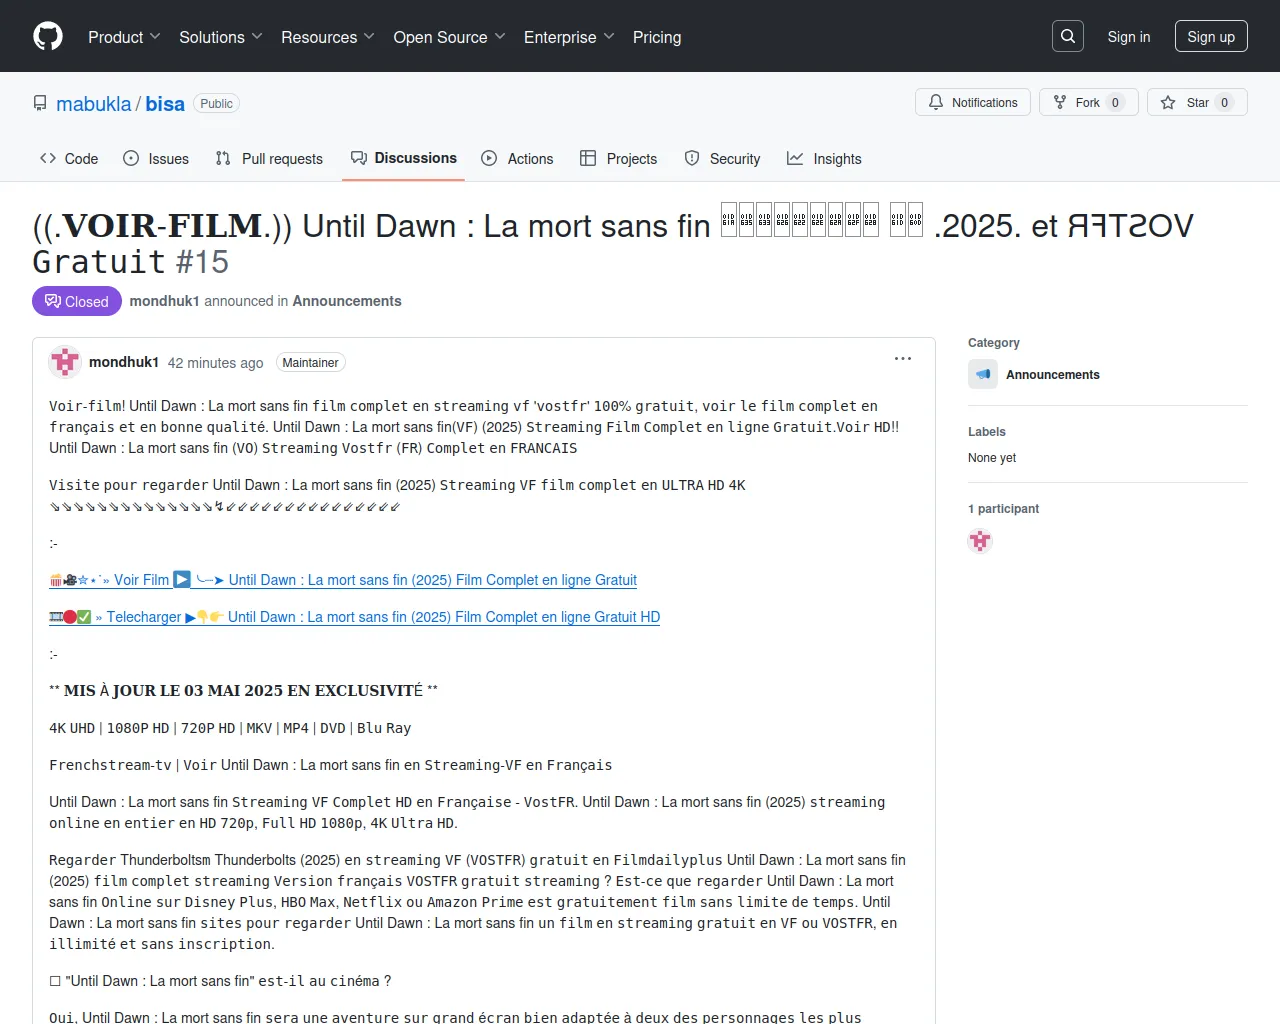The image size is (1280, 1024).
Task: Click the Notifications button
Action: click(x=973, y=102)
